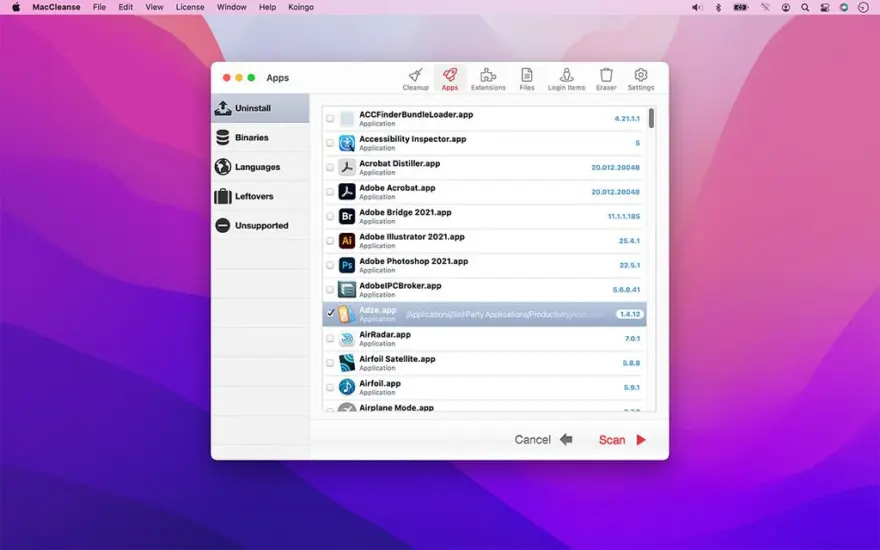Click the volume icon in menu bar
This screenshot has height=550, width=880.
[x=696, y=7]
